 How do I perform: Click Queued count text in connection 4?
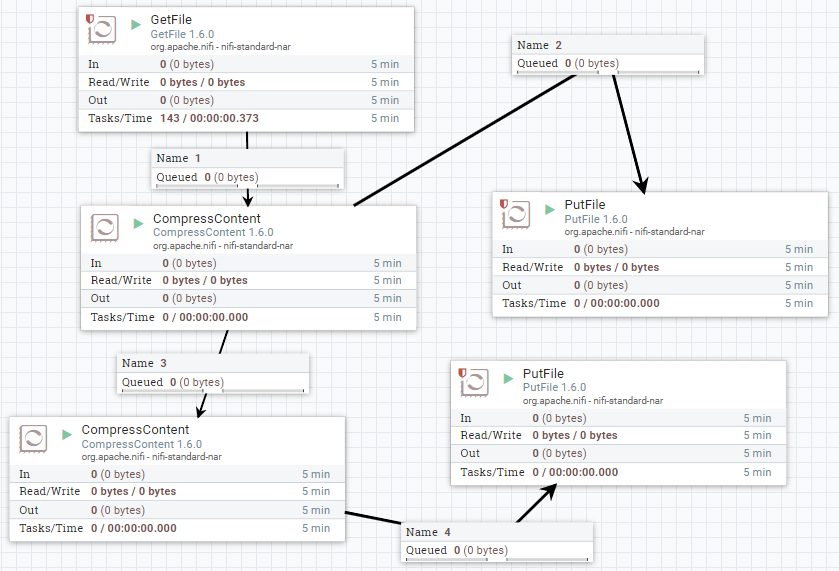[x=457, y=550]
